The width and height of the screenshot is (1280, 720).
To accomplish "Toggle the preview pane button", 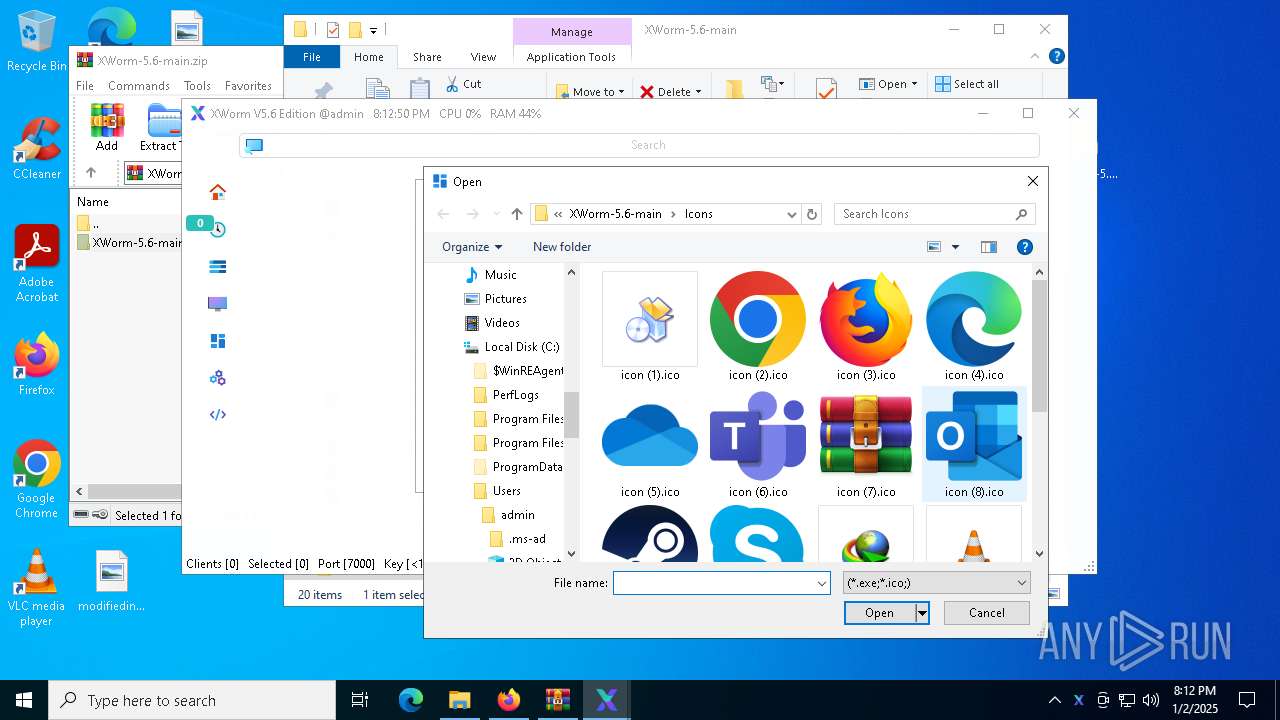I will (x=989, y=247).
